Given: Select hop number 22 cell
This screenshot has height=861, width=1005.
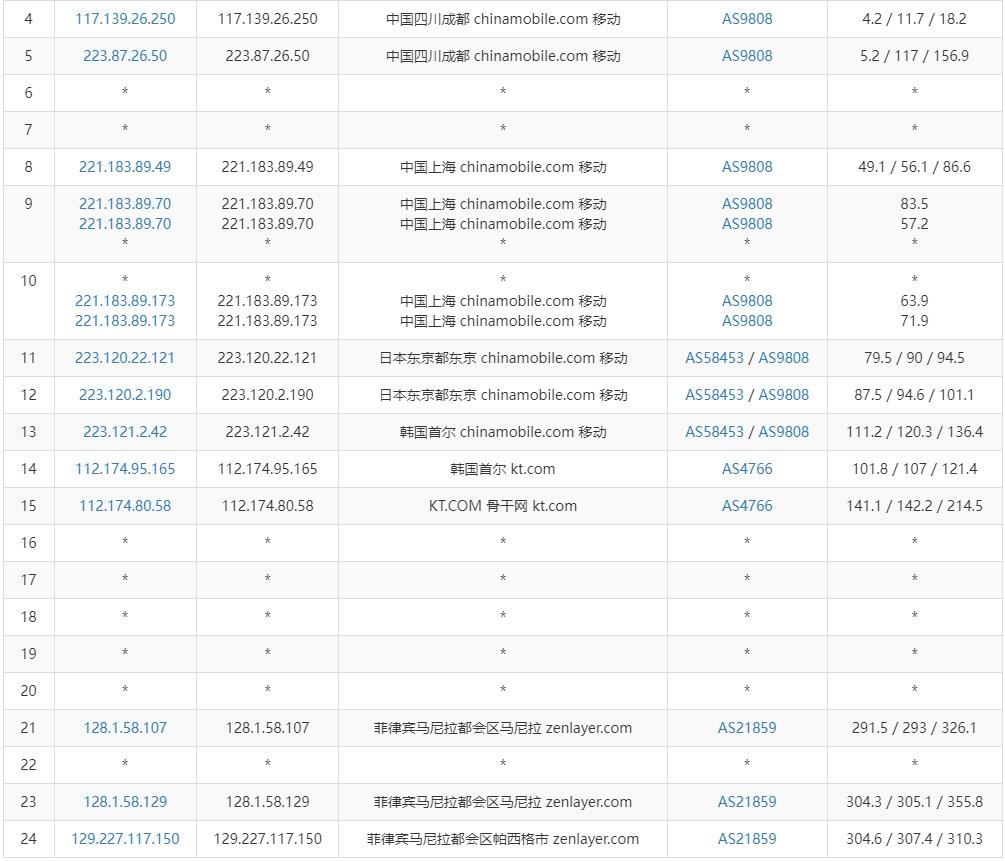Looking at the screenshot, I should [29, 765].
